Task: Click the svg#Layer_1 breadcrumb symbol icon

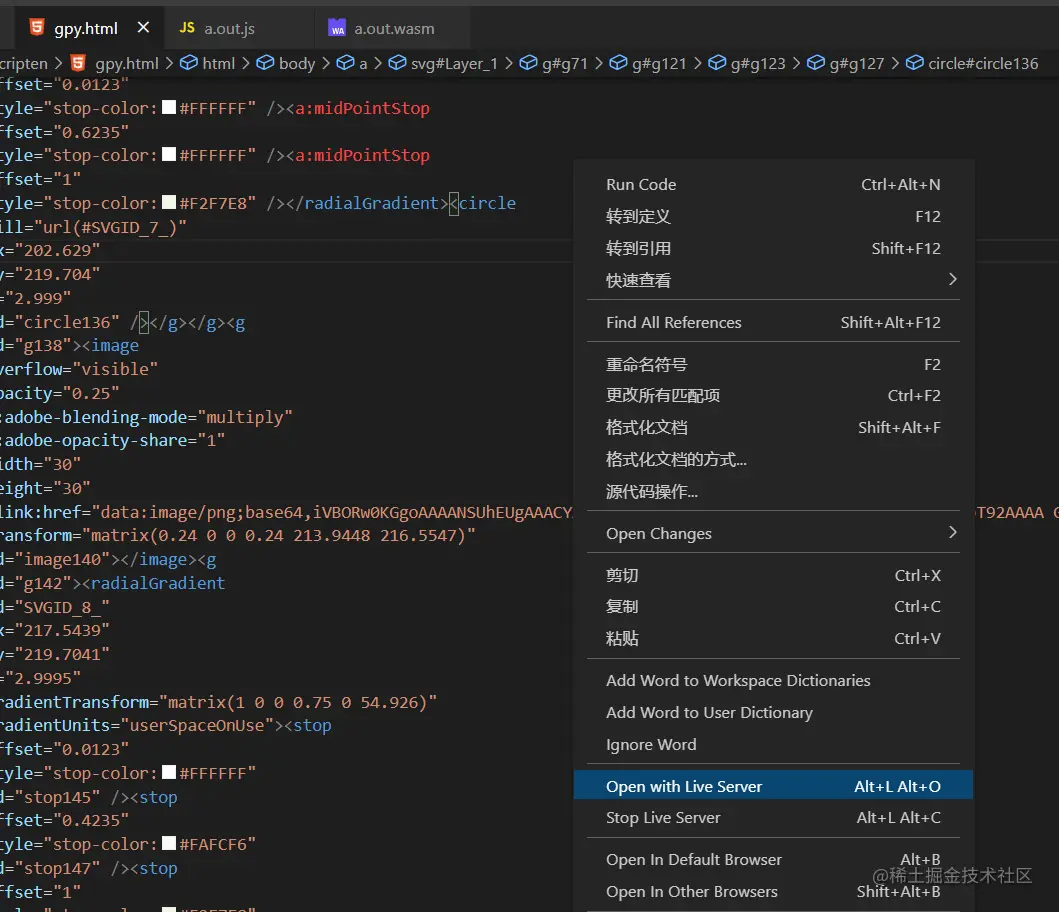Action: tap(395, 63)
